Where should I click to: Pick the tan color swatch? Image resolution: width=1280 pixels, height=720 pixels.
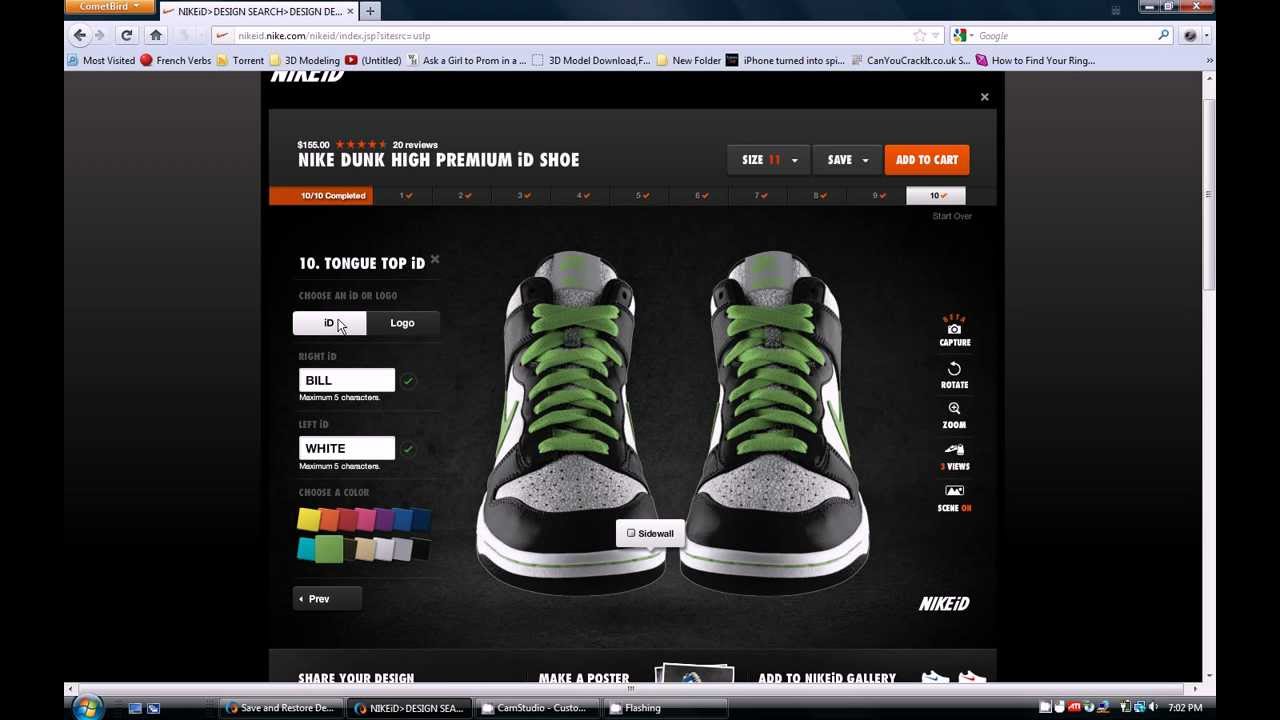tap(364, 548)
